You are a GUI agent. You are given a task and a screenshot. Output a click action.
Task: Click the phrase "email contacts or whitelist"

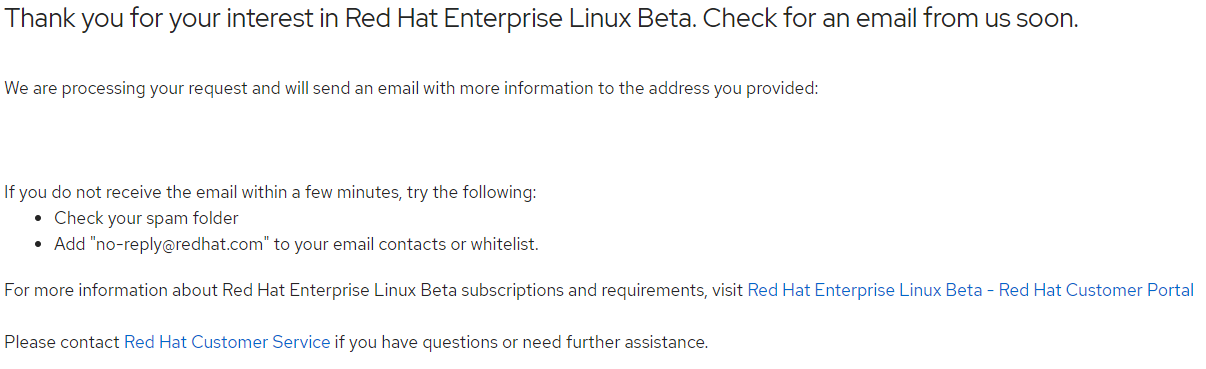[434, 244]
